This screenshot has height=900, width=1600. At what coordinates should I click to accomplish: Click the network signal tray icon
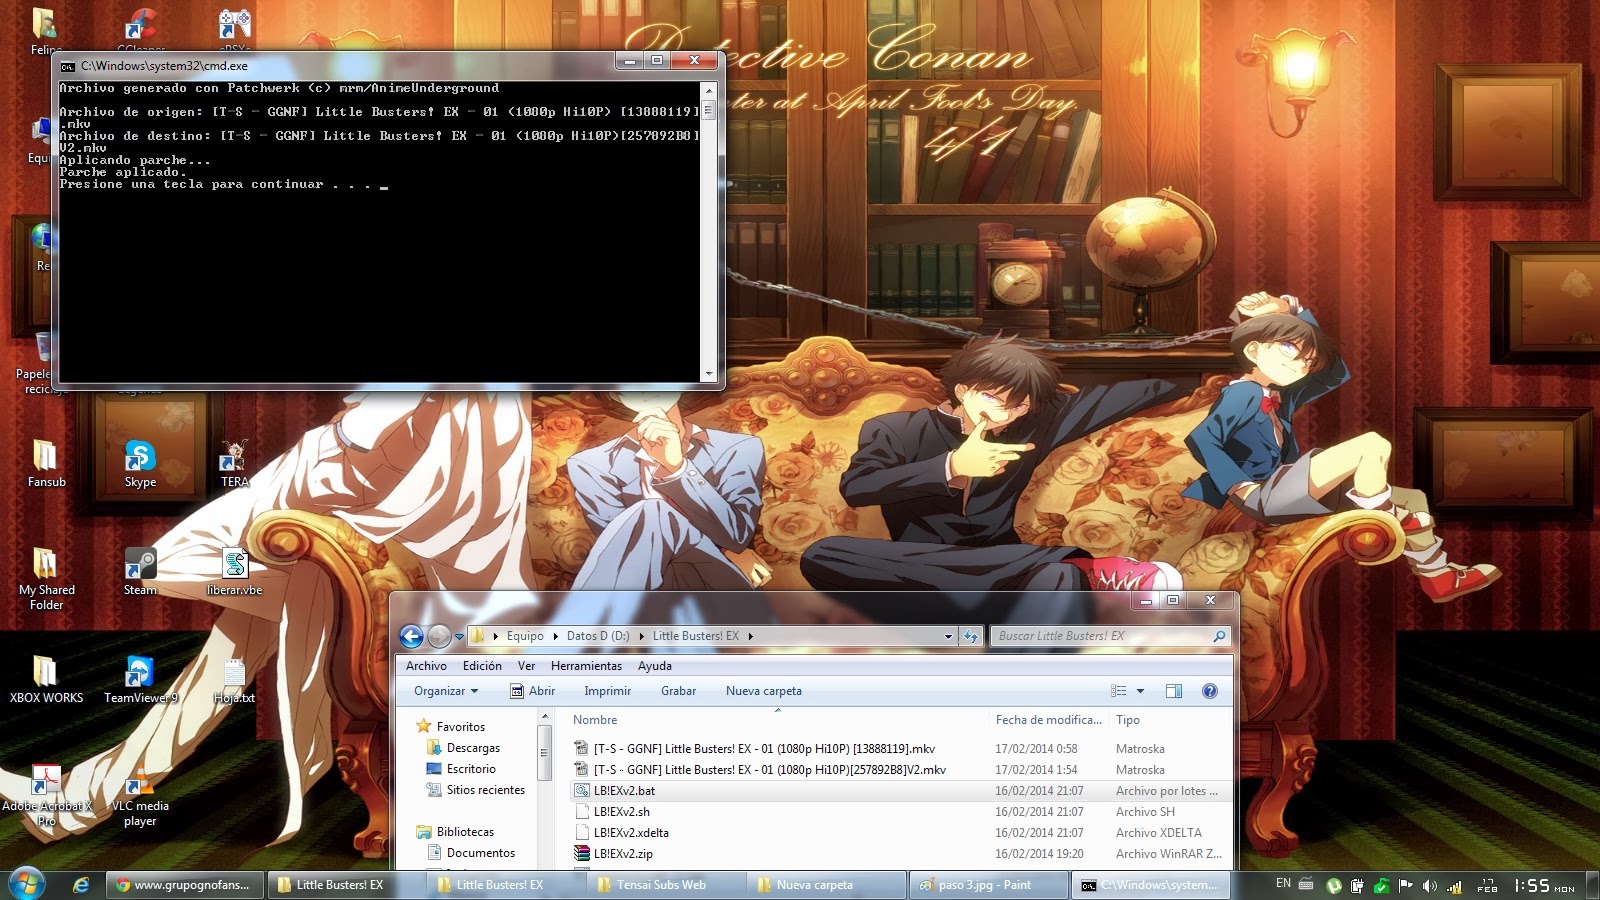tap(1454, 885)
